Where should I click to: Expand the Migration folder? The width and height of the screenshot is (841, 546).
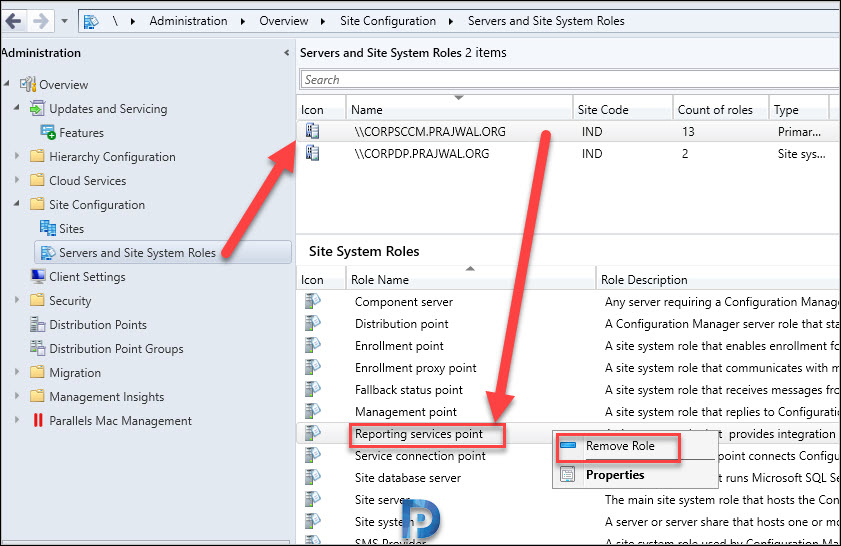[x=17, y=372]
